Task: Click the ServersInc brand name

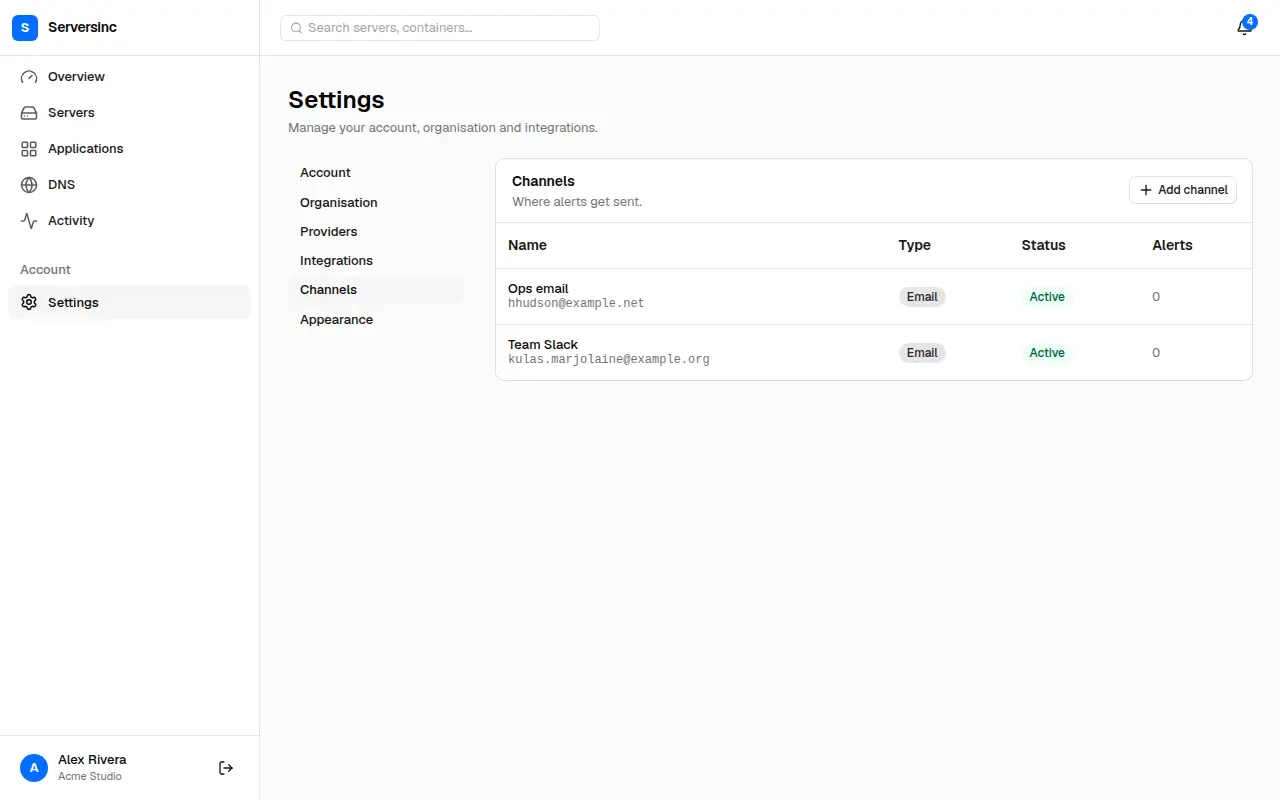Action: (82, 28)
